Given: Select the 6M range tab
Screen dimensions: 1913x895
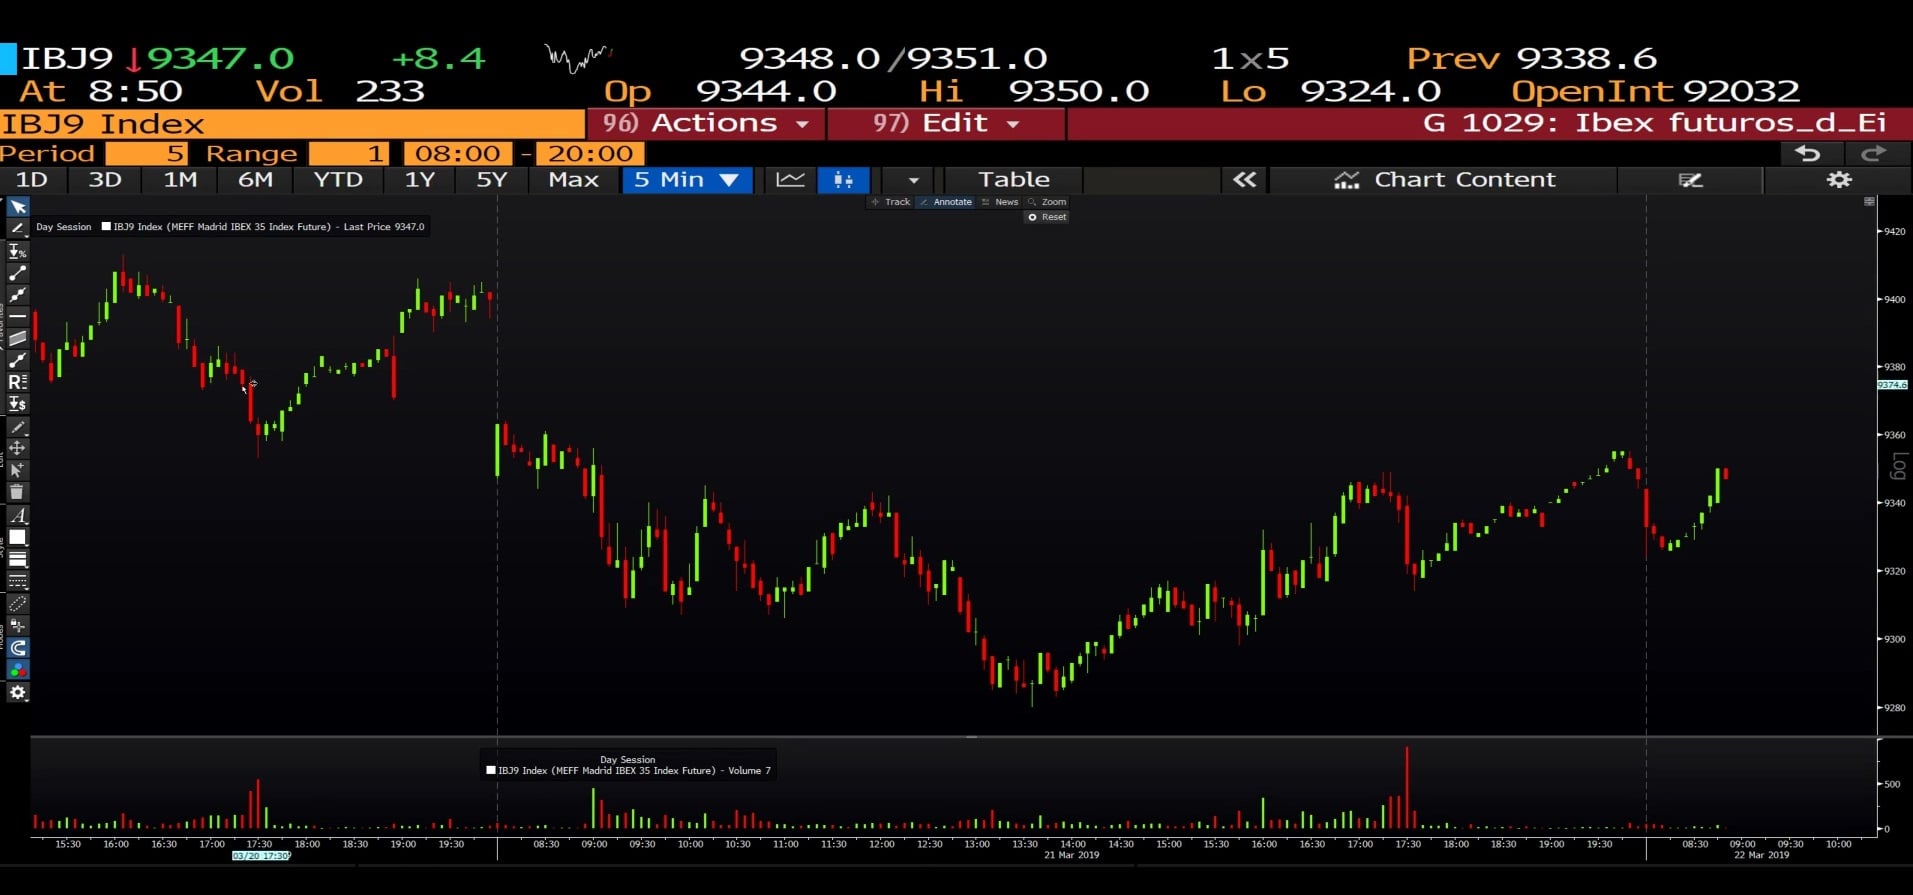Looking at the screenshot, I should coord(255,180).
